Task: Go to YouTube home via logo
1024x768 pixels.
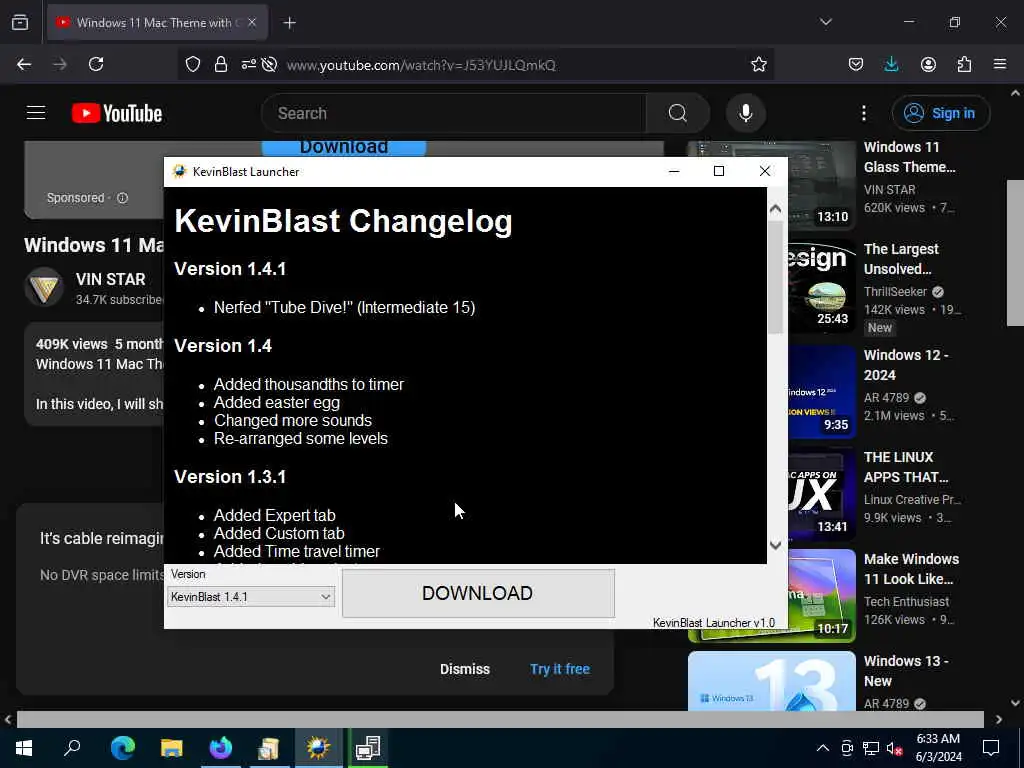Action: pyautogui.click(x=117, y=113)
